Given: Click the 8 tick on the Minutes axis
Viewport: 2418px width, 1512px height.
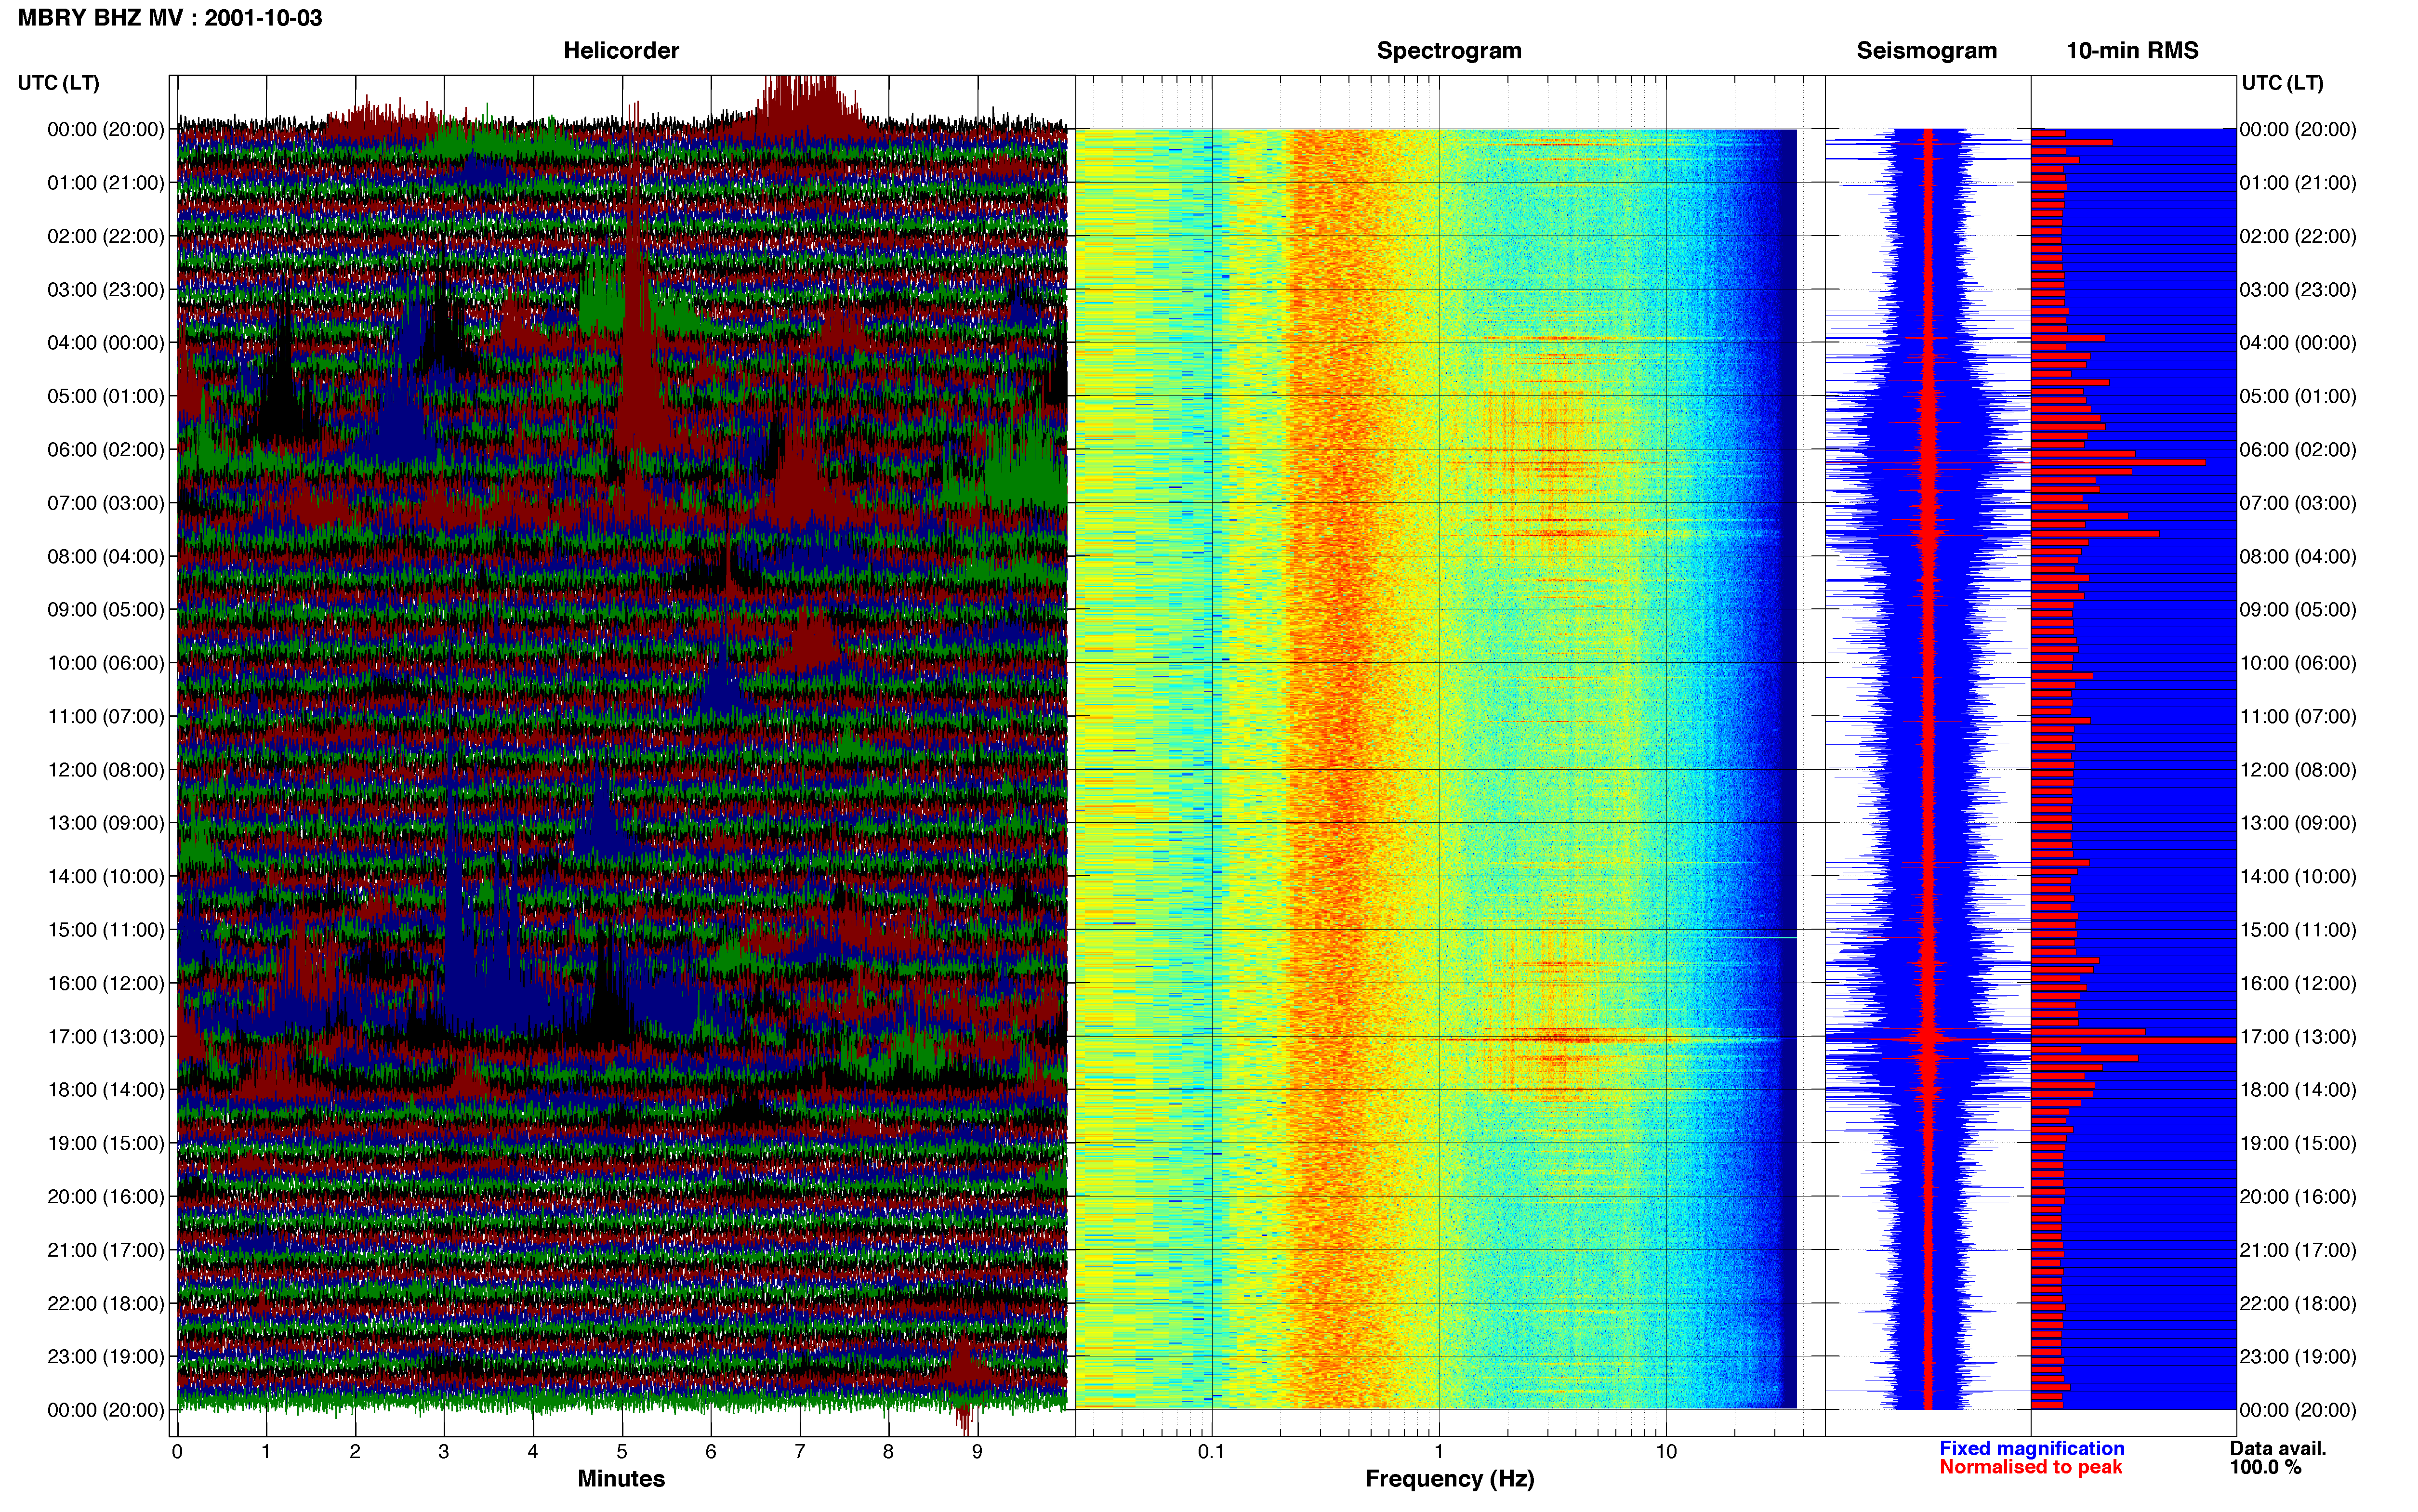Looking at the screenshot, I should point(888,1452).
